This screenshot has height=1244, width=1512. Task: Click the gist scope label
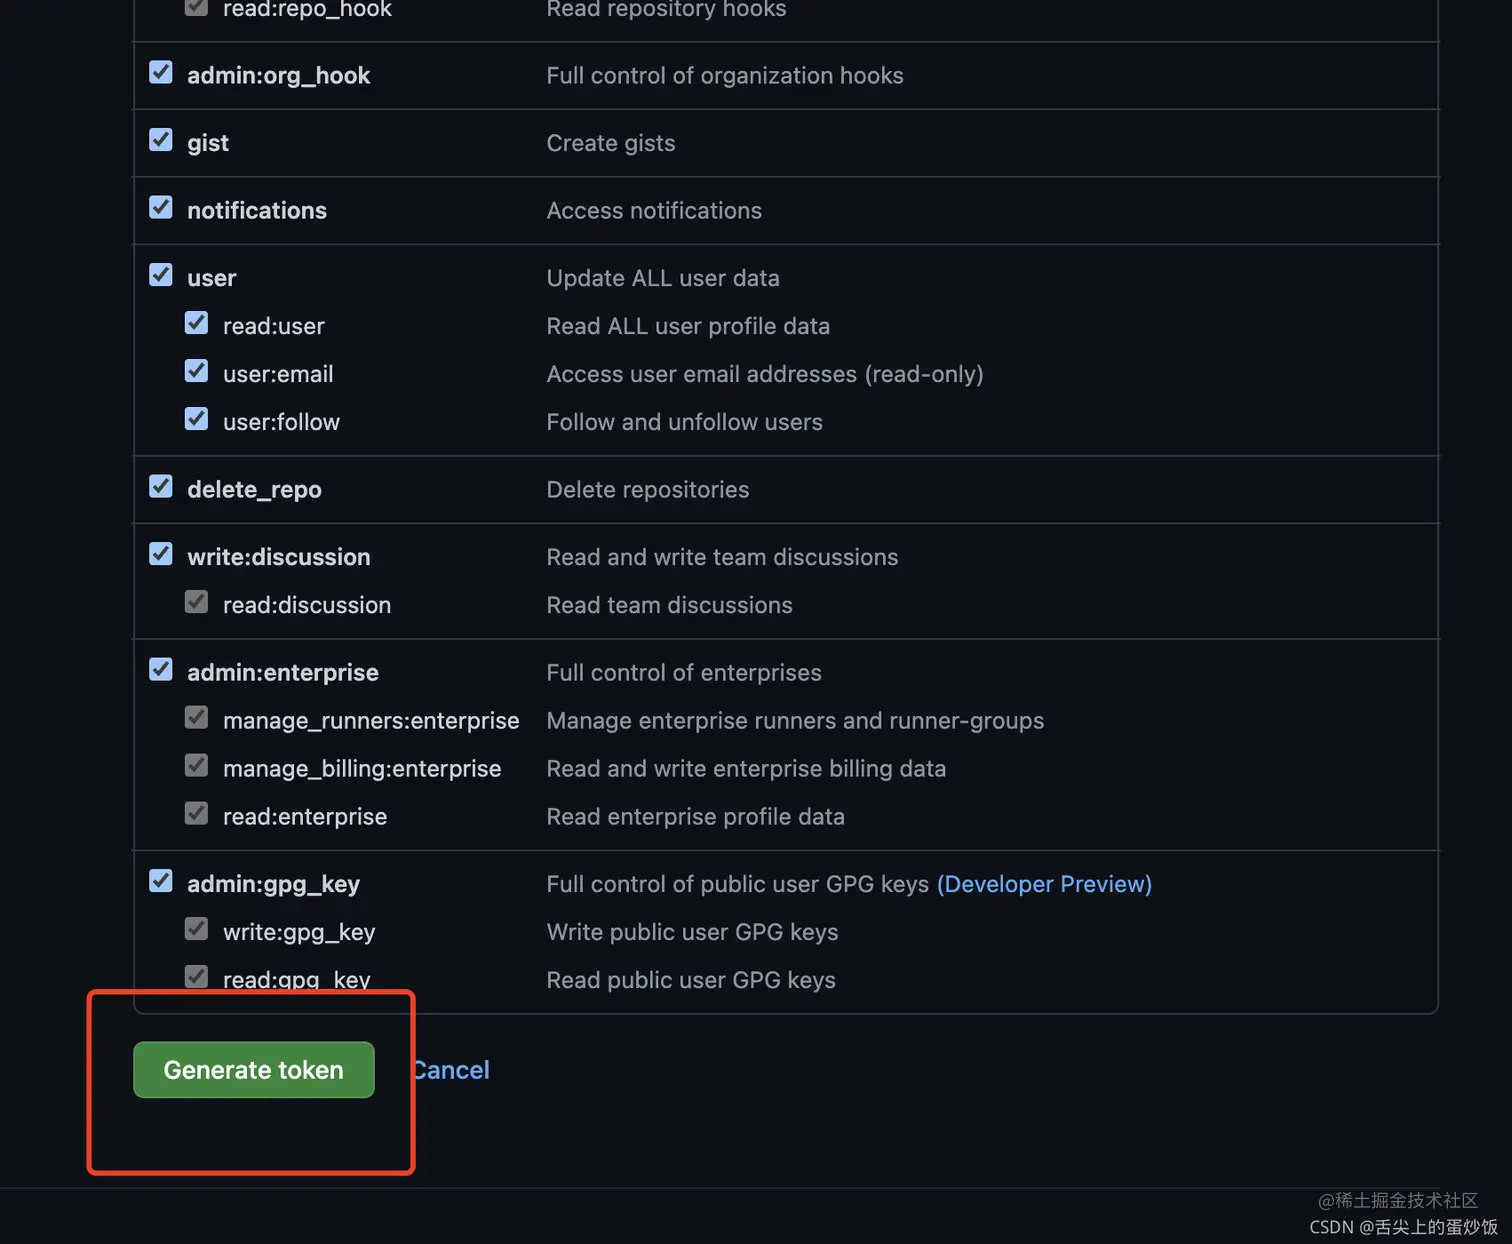[208, 143]
